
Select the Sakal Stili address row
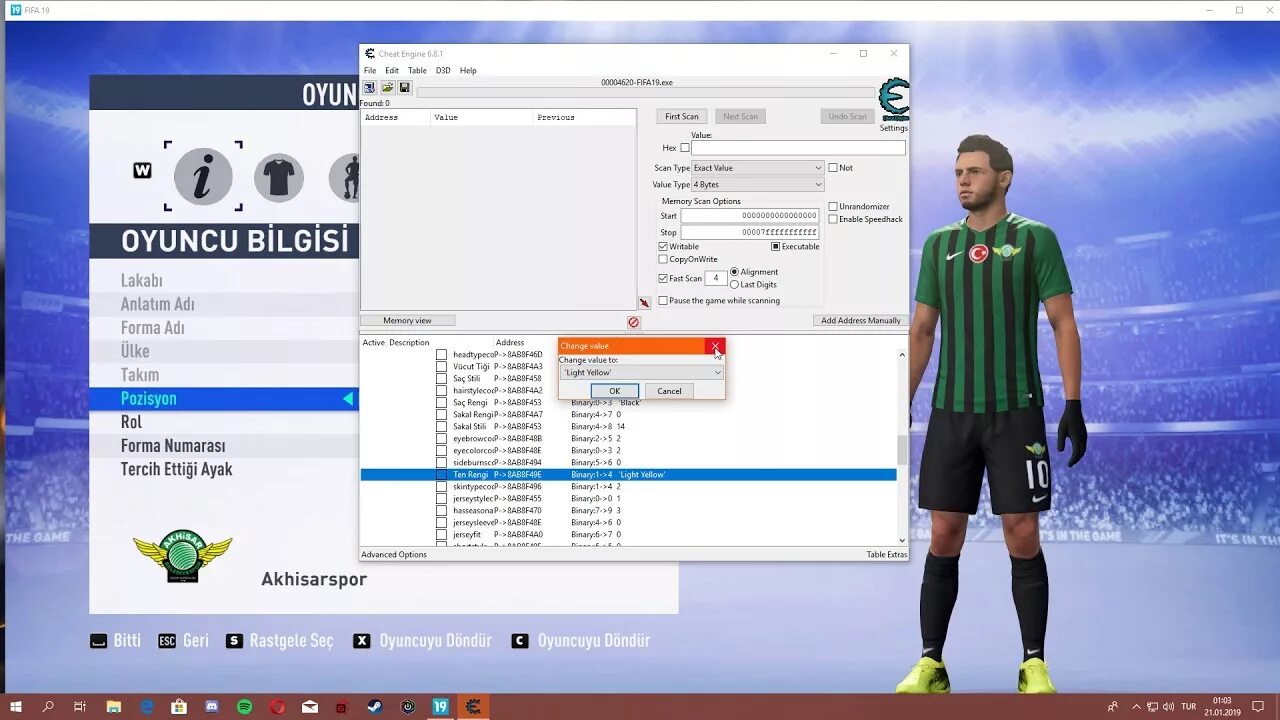click(x=628, y=427)
